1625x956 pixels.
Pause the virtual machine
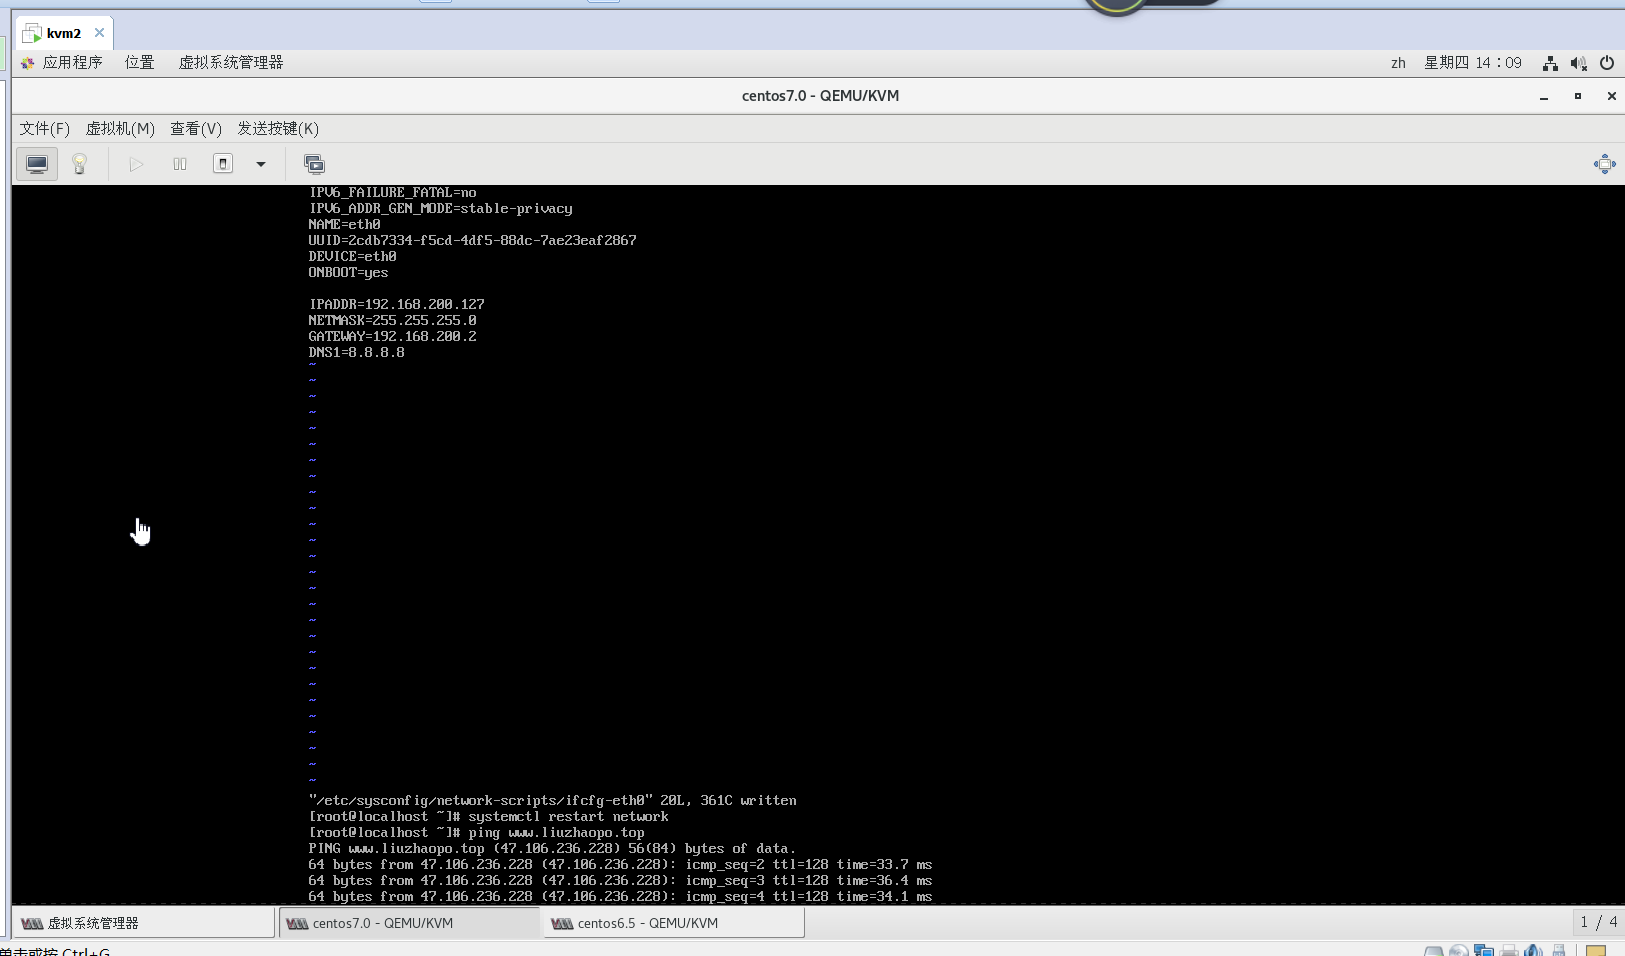click(x=180, y=164)
